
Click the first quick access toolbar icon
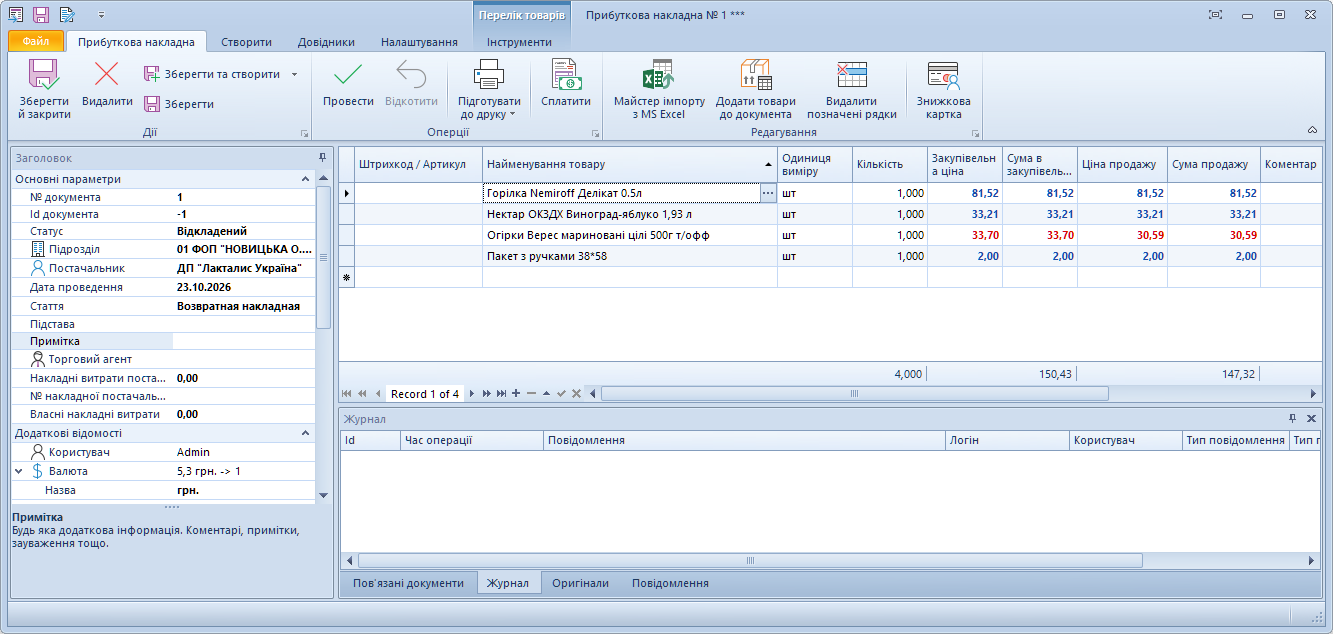coord(16,15)
